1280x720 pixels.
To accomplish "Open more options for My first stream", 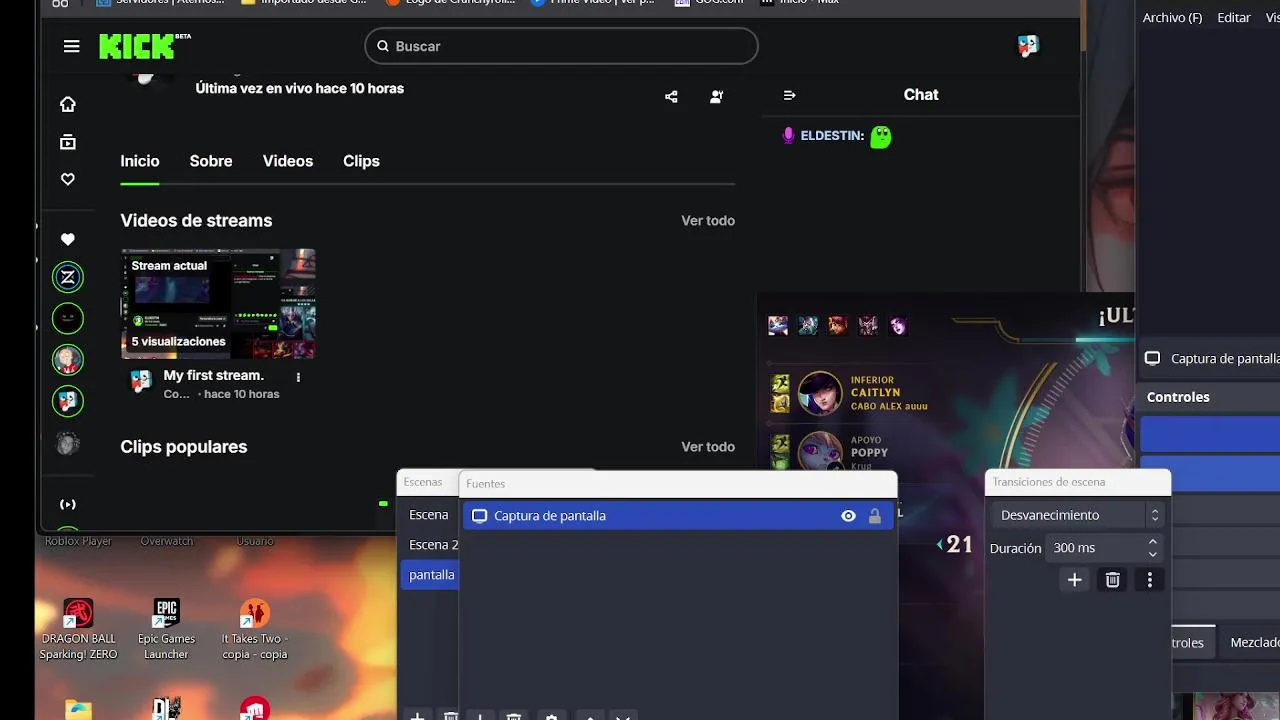I will (298, 377).
